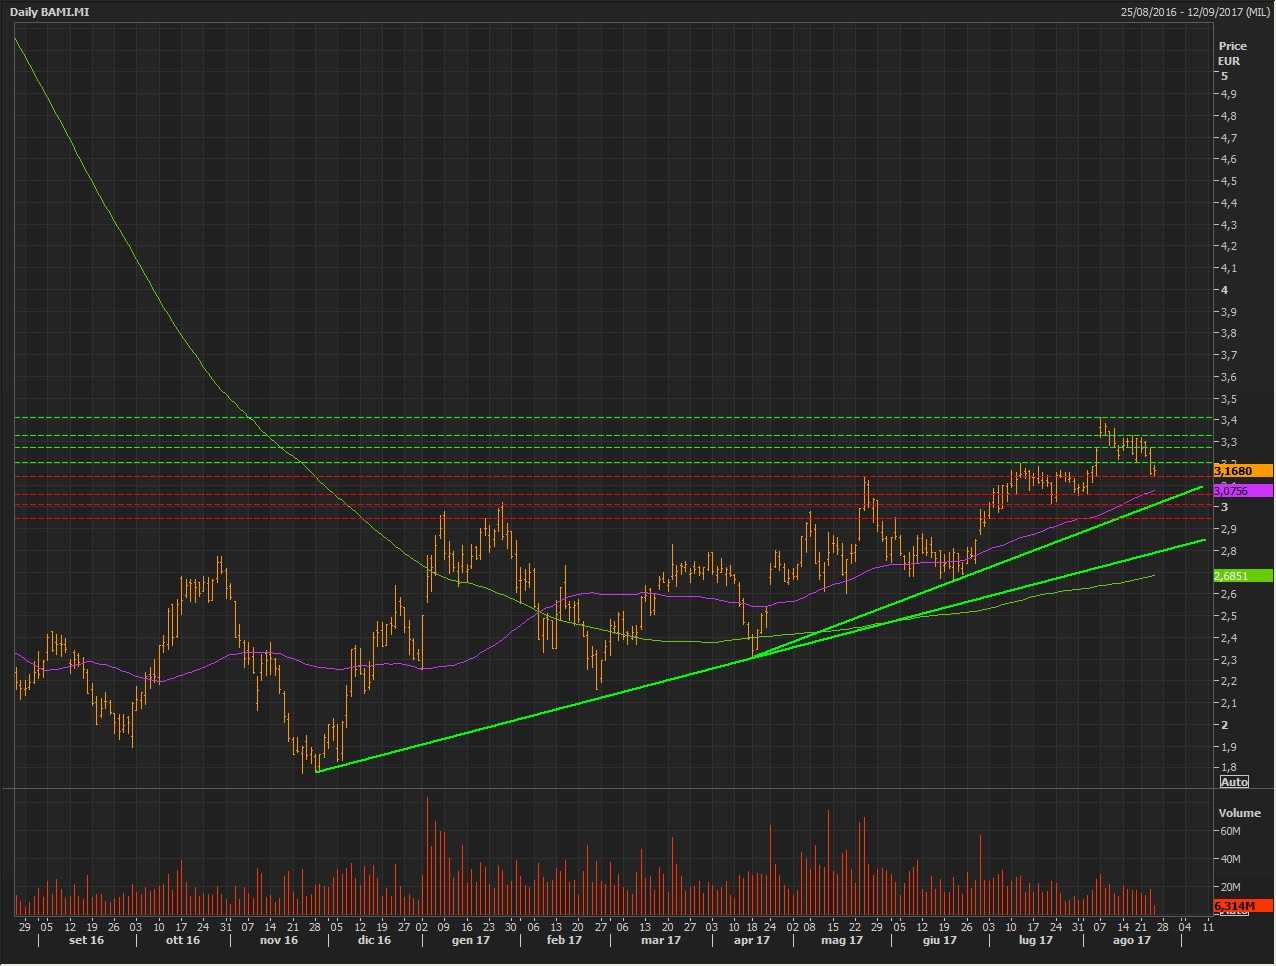Click the price axis value 4
1276x966 pixels.
point(1224,290)
